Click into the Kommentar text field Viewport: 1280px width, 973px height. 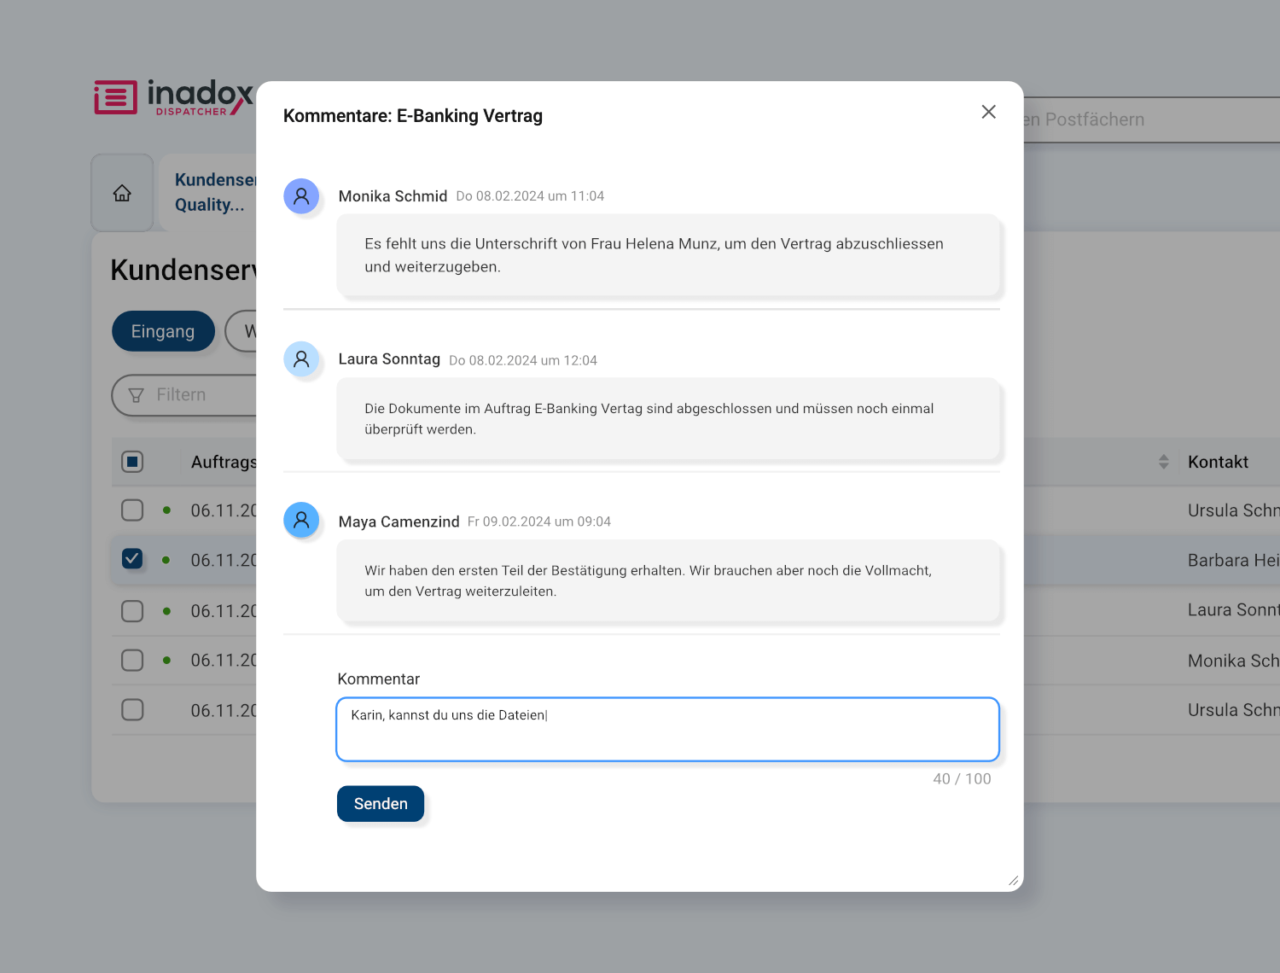tap(668, 729)
